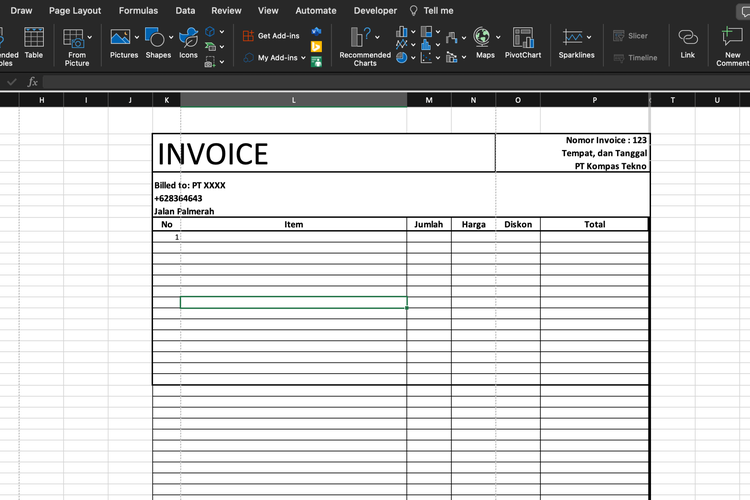Screen dimensions: 750x500
Task: Select the 'Jalan Palmerah' cell
Action: [x=184, y=211]
